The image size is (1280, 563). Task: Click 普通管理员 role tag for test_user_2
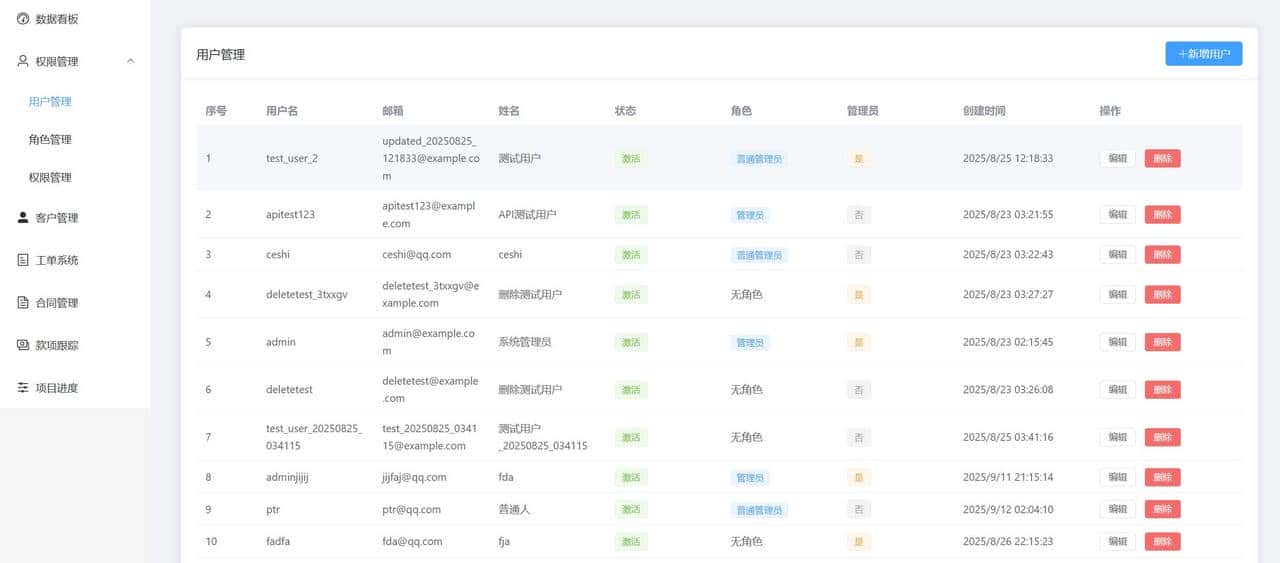(x=759, y=158)
